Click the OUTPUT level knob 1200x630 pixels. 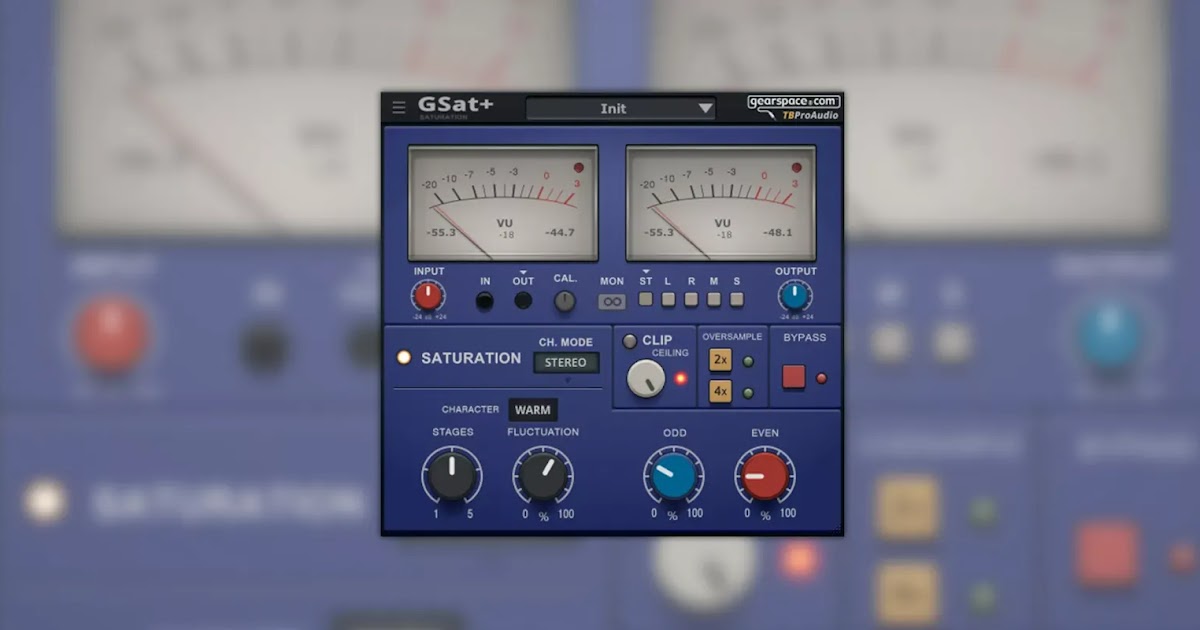coord(793,296)
